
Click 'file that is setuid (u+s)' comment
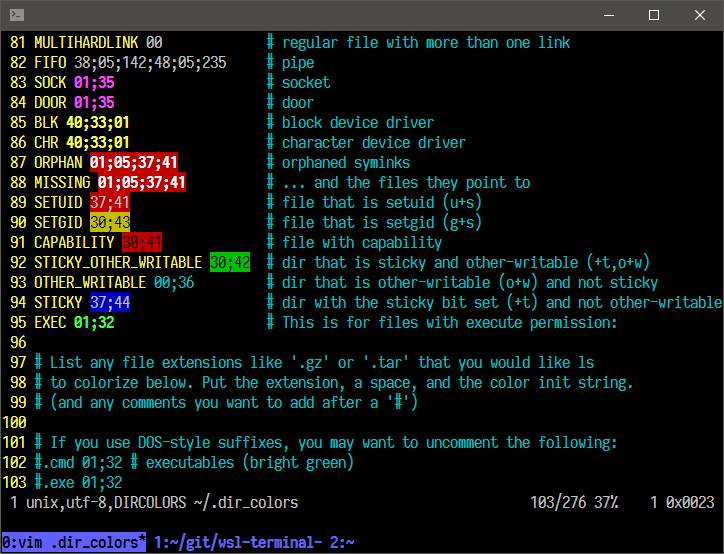coord(382,202)
